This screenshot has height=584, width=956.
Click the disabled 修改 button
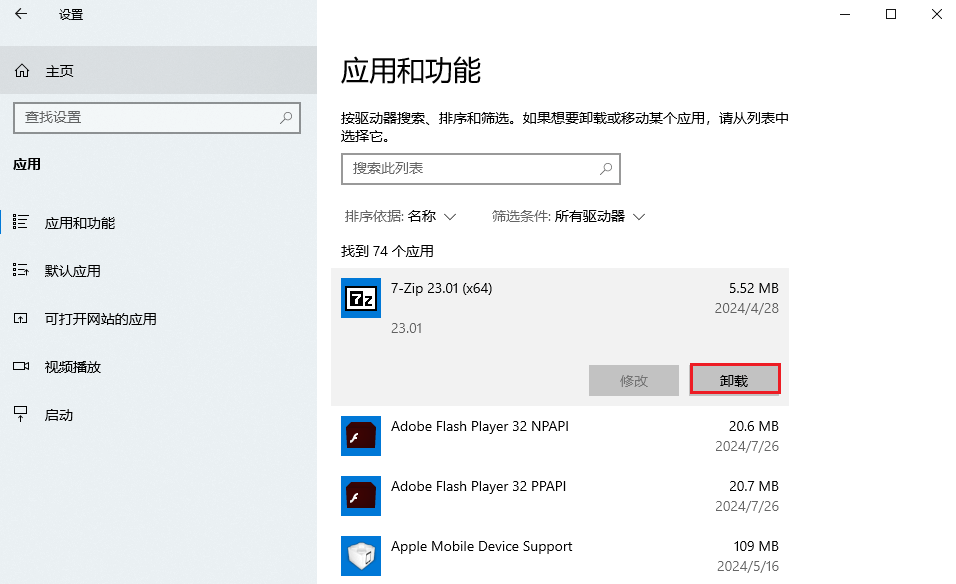click(x=633, y=379)
